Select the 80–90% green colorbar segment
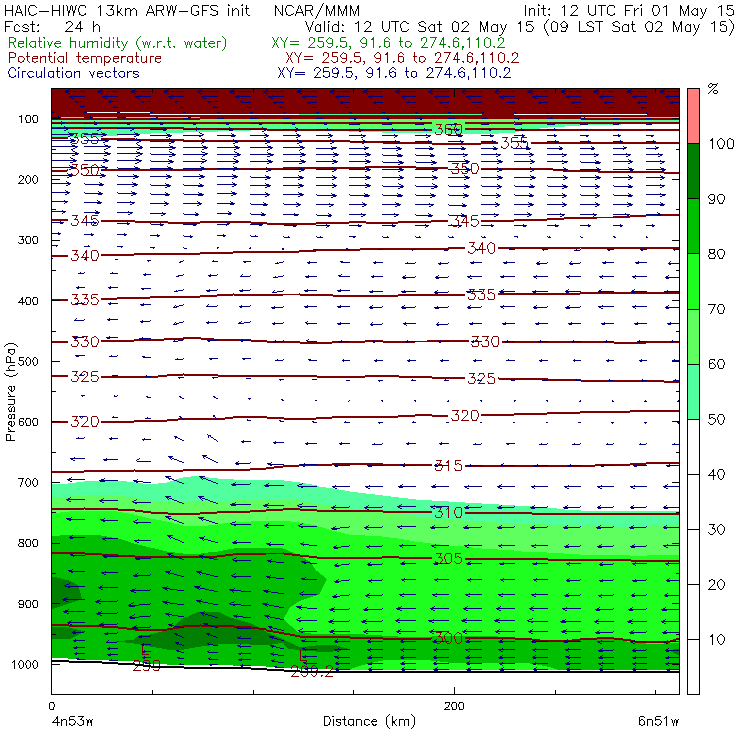Image resolution: width=740 pixels, height=740 pixels. pyautogui.click(x=693, y=226)
